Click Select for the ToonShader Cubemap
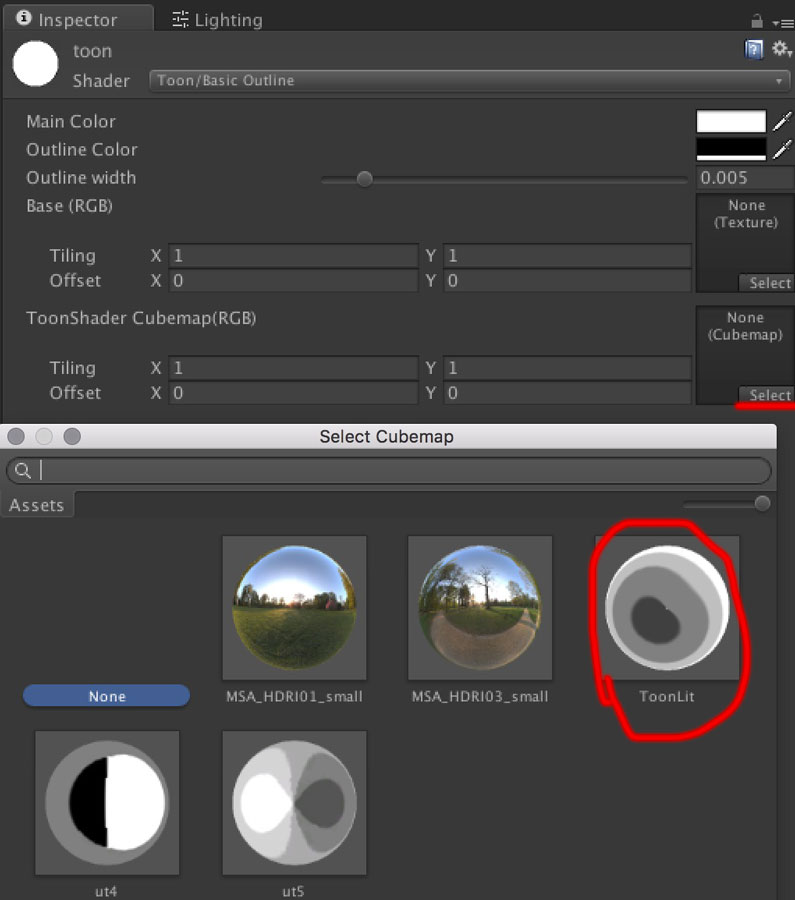The image size is (795, 900). 767,395
